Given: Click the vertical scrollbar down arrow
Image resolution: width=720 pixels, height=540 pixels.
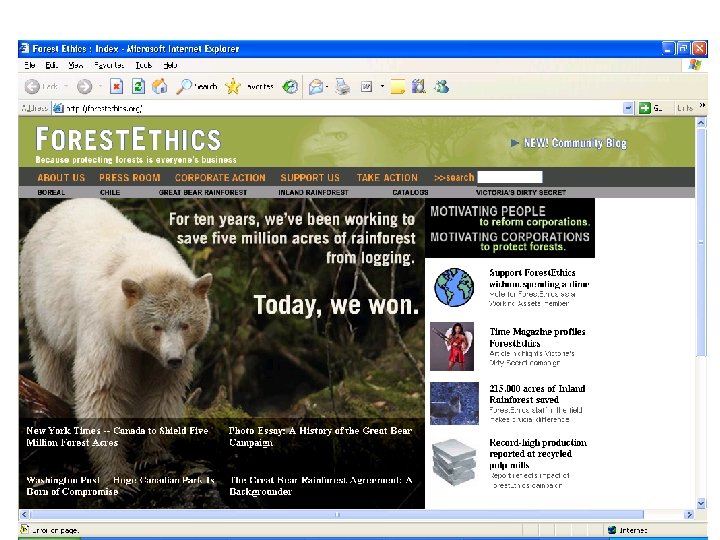Looking at the screenshot, I should coord(701,503).
